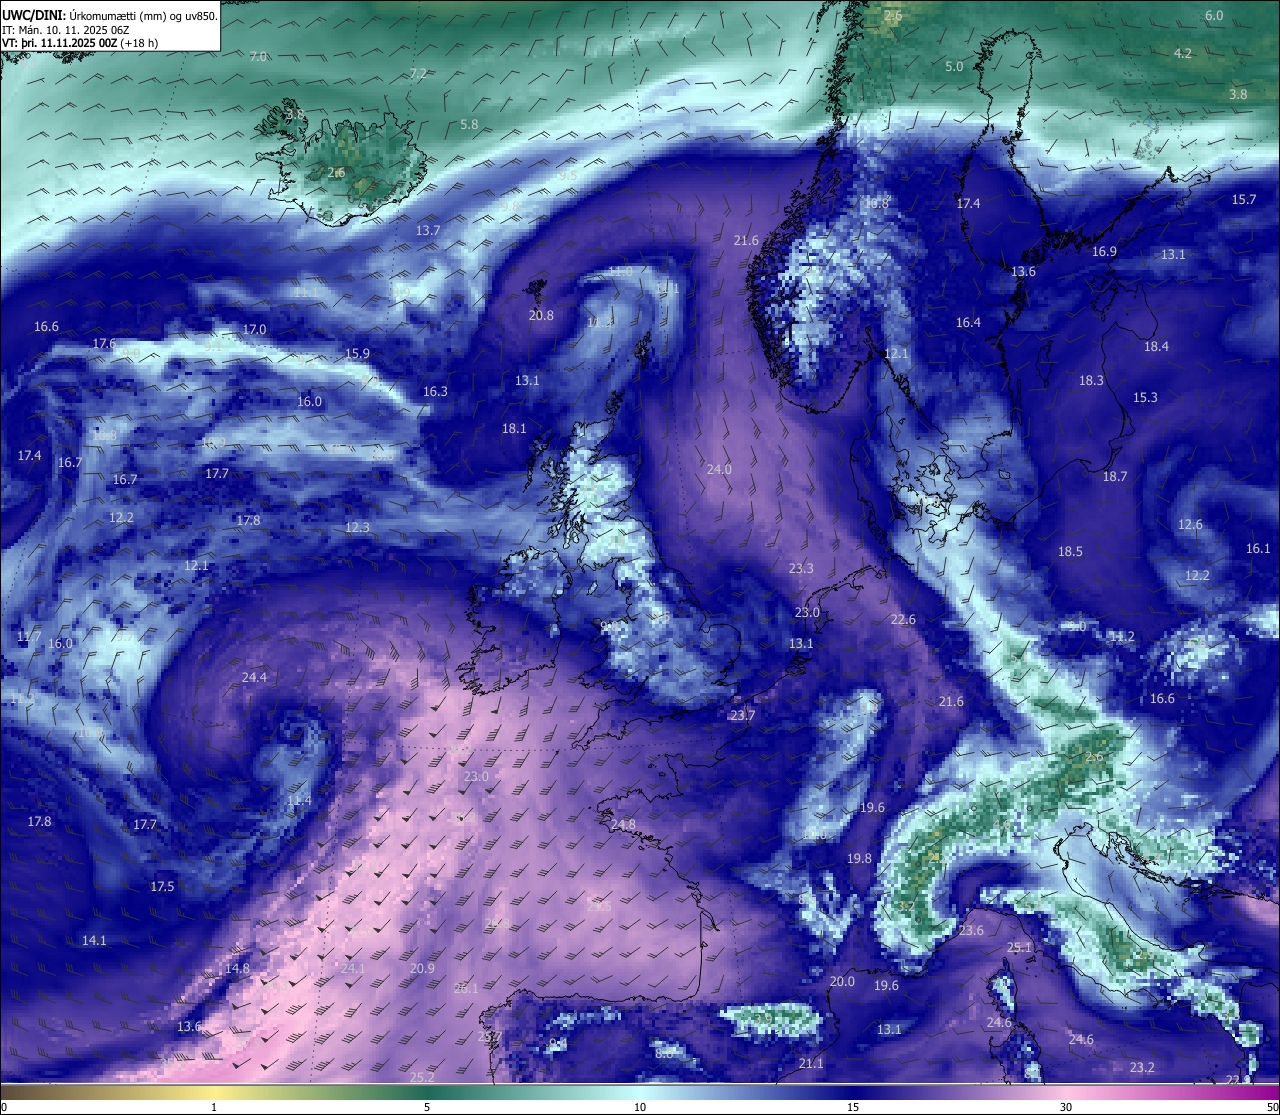This screenshot has width=1280, height=1115.
Task: Click the map value '23.6'
Action: [x=971, y=931]
